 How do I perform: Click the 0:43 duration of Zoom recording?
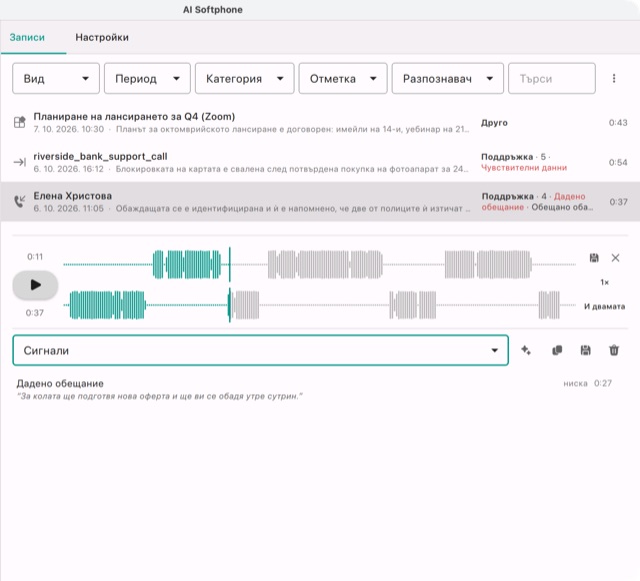(x=618, y=122)
